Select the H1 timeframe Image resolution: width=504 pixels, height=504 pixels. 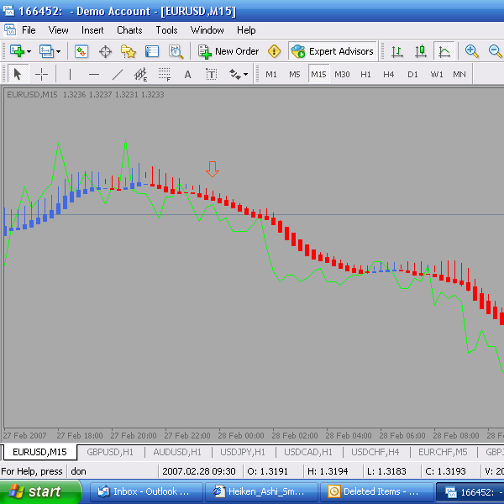tap(366, 74)
